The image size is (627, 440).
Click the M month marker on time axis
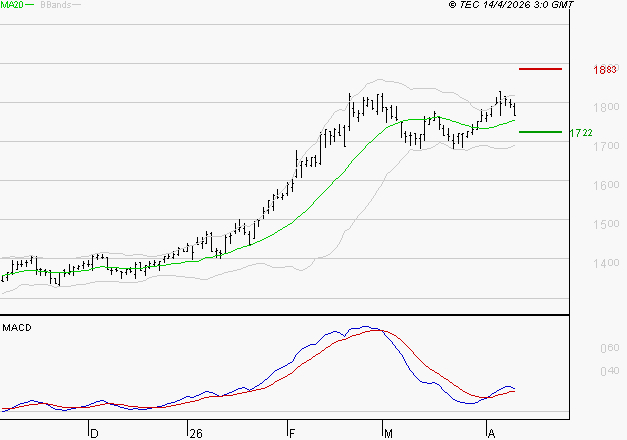[388, 434]
